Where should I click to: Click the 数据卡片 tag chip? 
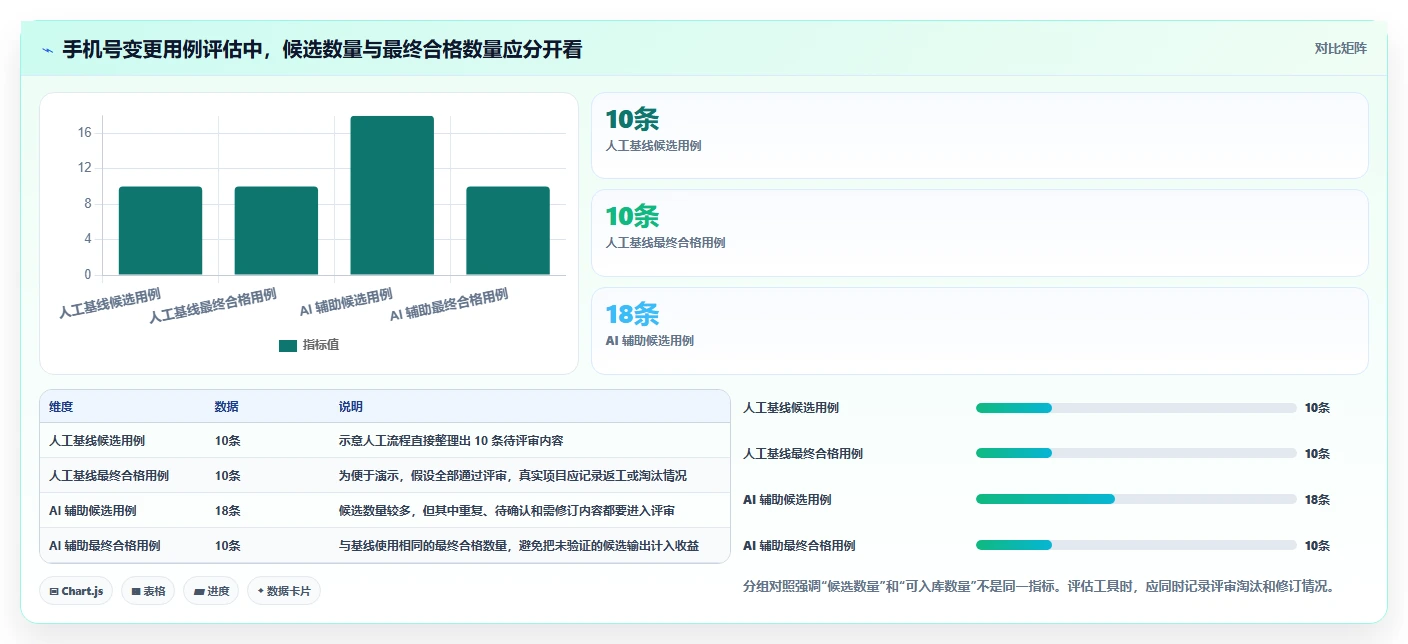(x=284, y=591)
